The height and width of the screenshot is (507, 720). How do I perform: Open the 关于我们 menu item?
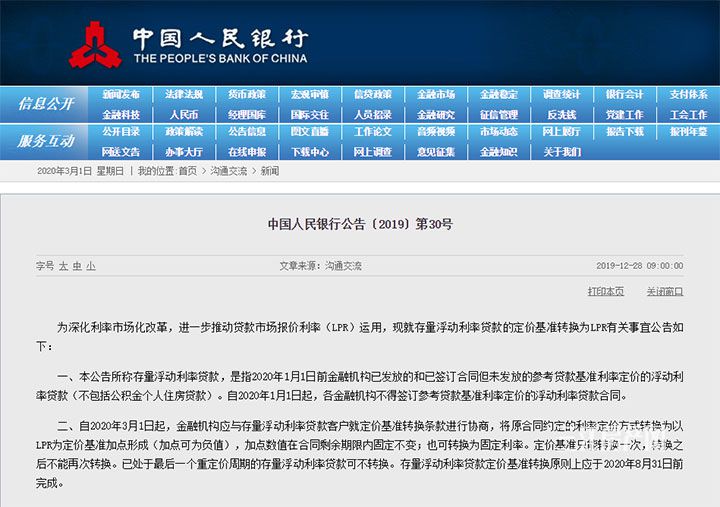(x=562, y=152)
